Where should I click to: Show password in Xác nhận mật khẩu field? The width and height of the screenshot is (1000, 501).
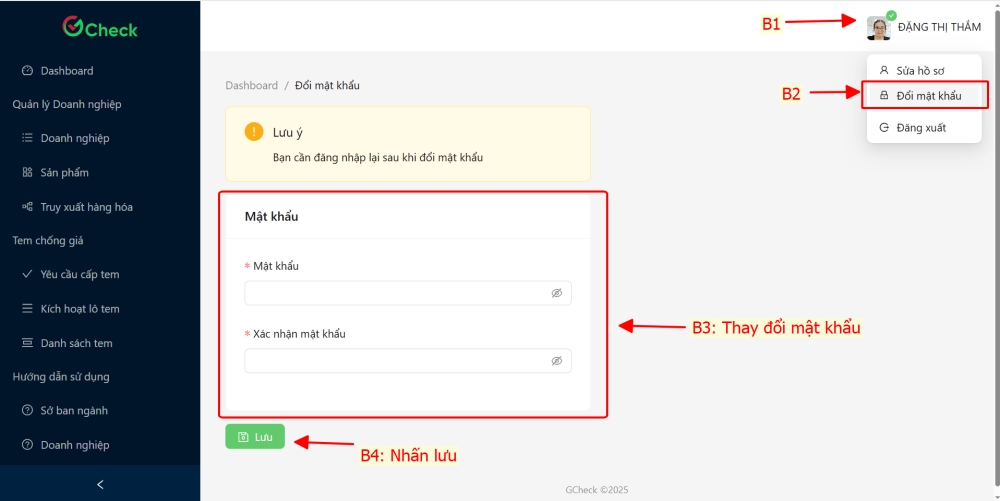pos(557,361)
